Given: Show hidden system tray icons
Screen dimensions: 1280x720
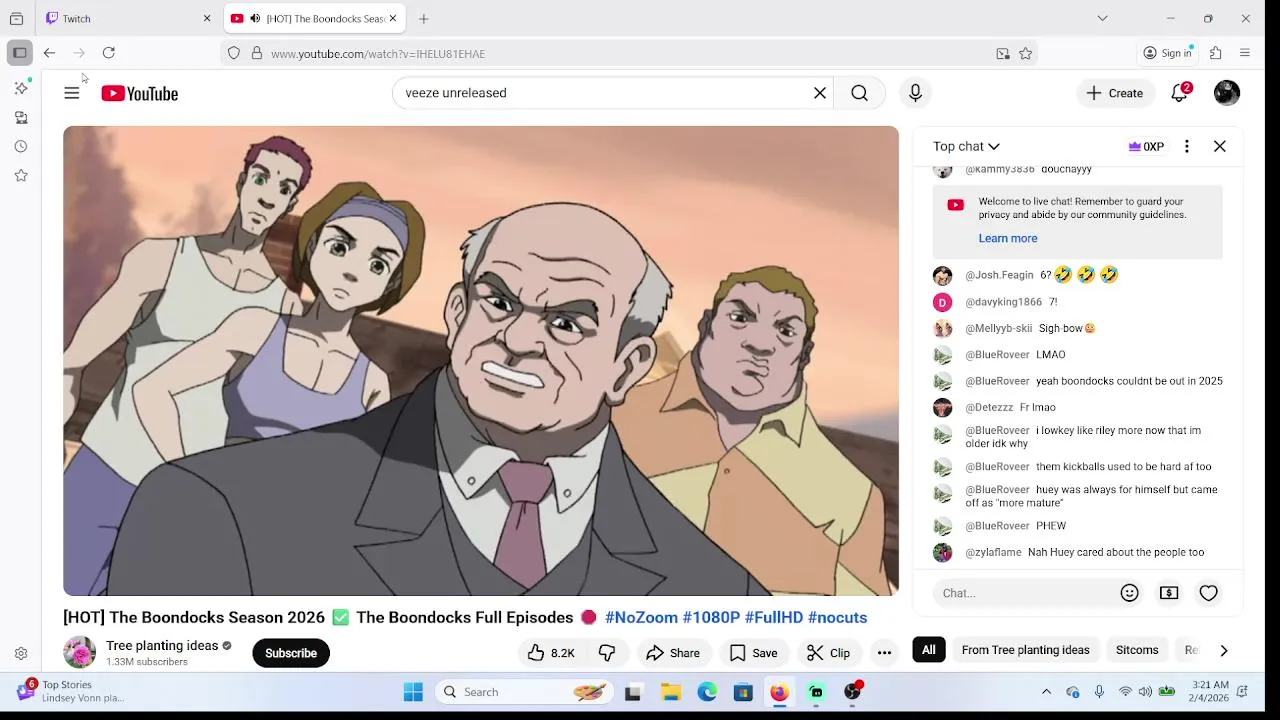Looking at the screenshot, I should (1046, 692).
